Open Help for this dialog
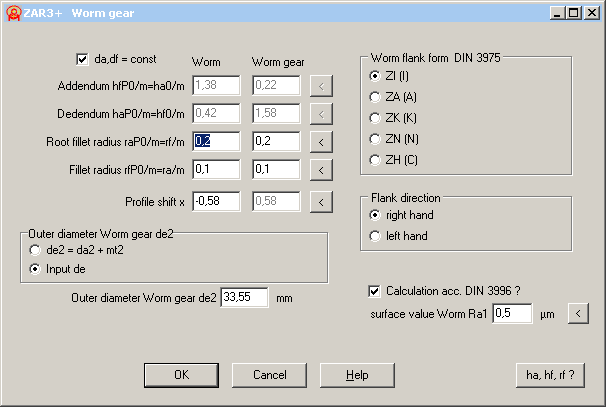 pyautogui.click(x=357, y=375)
